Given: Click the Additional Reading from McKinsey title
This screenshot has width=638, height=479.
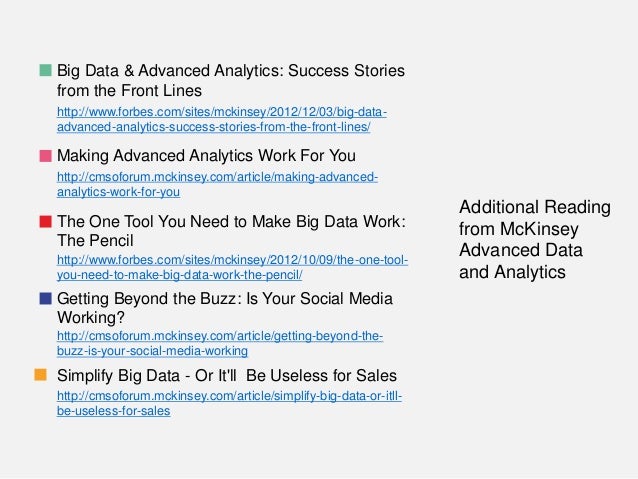Looking at the screenshot, I should click(x=535, y=239).
